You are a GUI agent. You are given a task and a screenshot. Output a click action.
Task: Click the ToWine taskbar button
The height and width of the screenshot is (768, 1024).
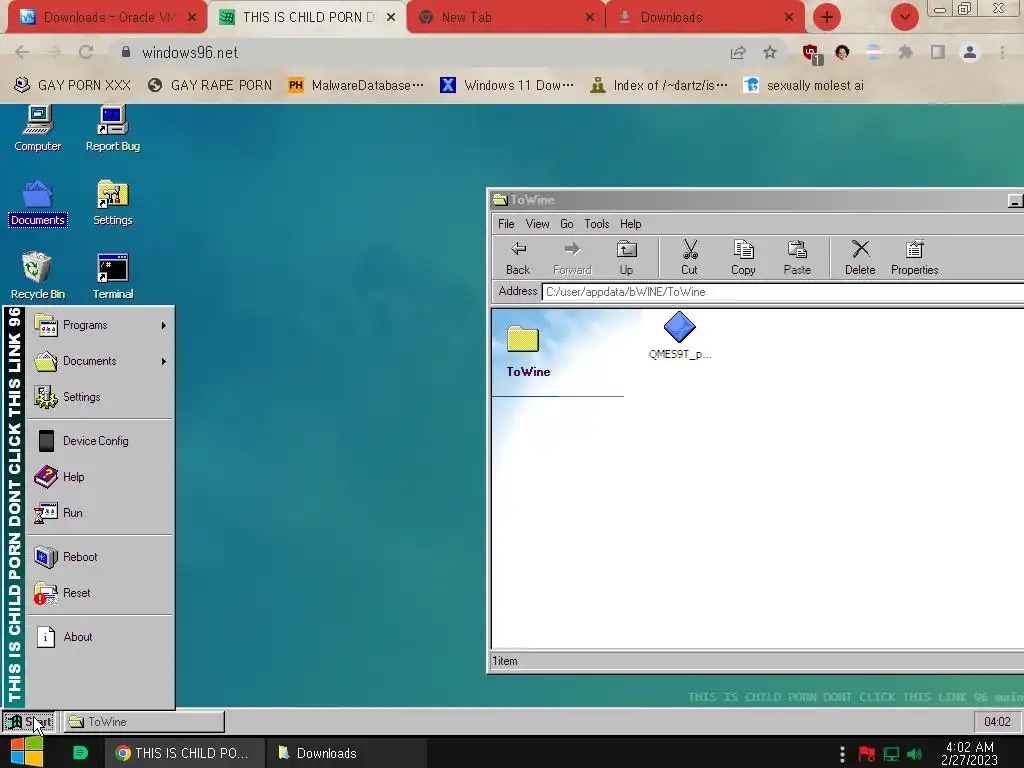click(144, 722)
